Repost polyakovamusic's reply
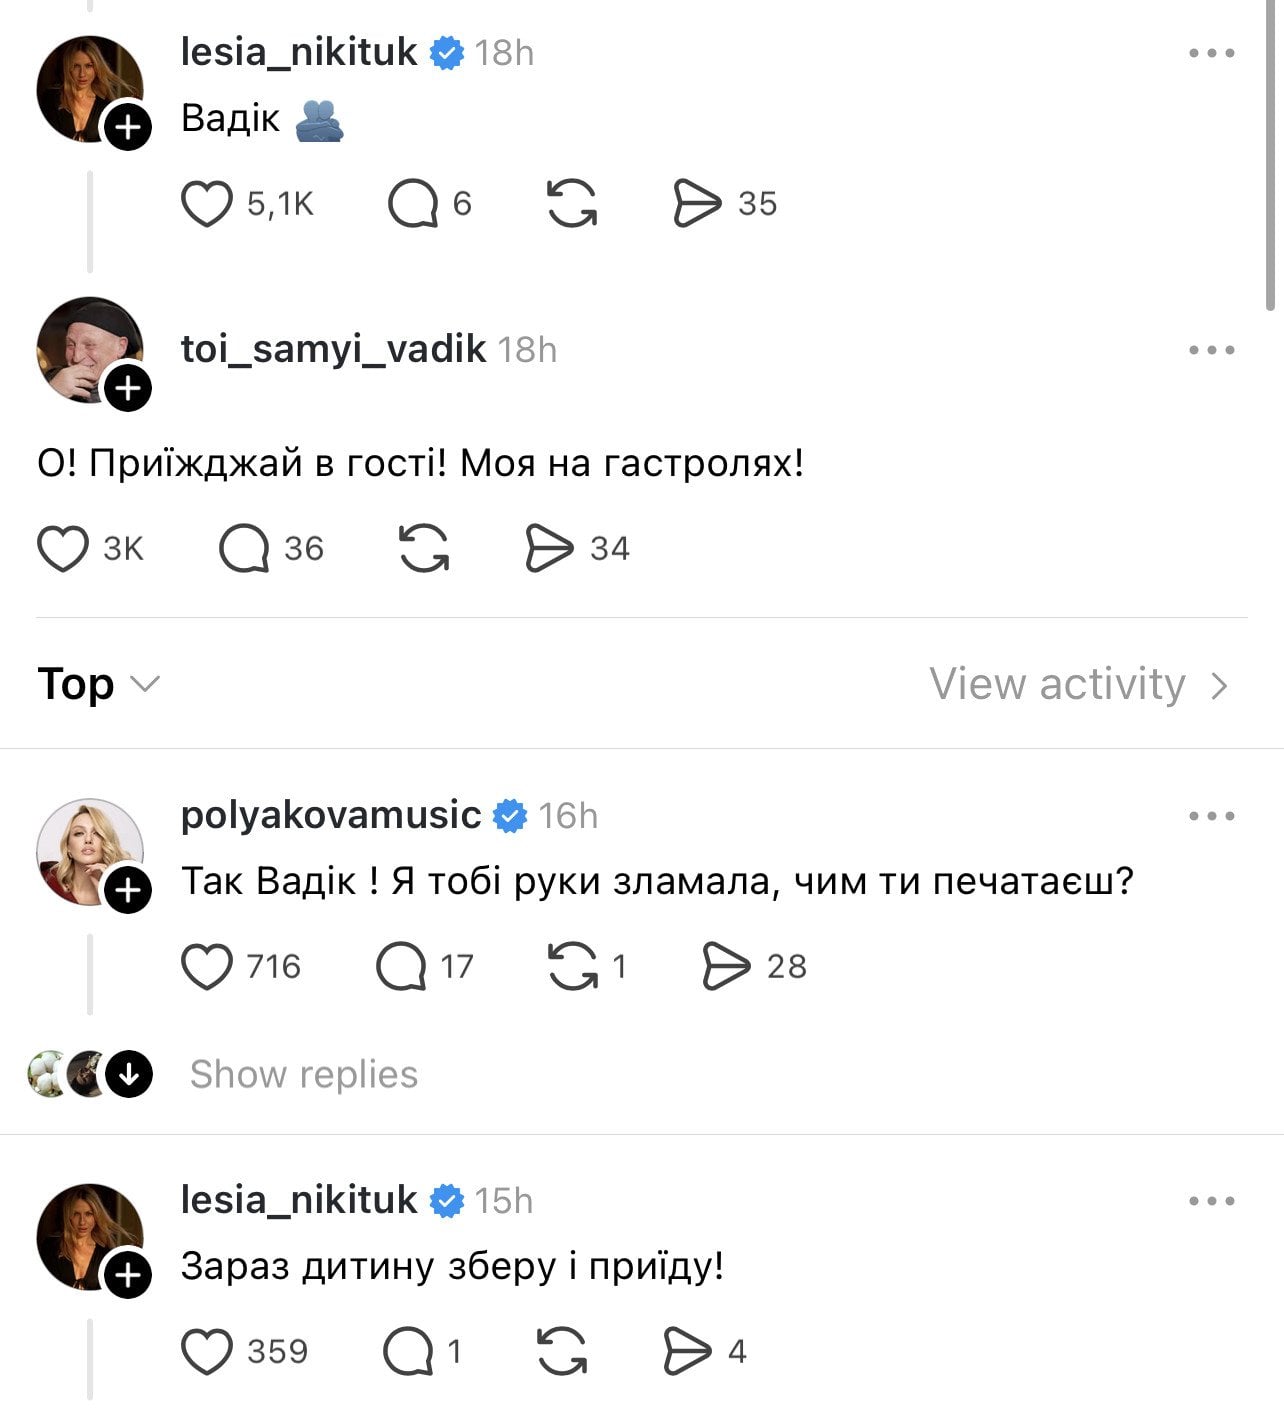The height and width of the screenshot is (1413, 1284). [x=572, y=966]
